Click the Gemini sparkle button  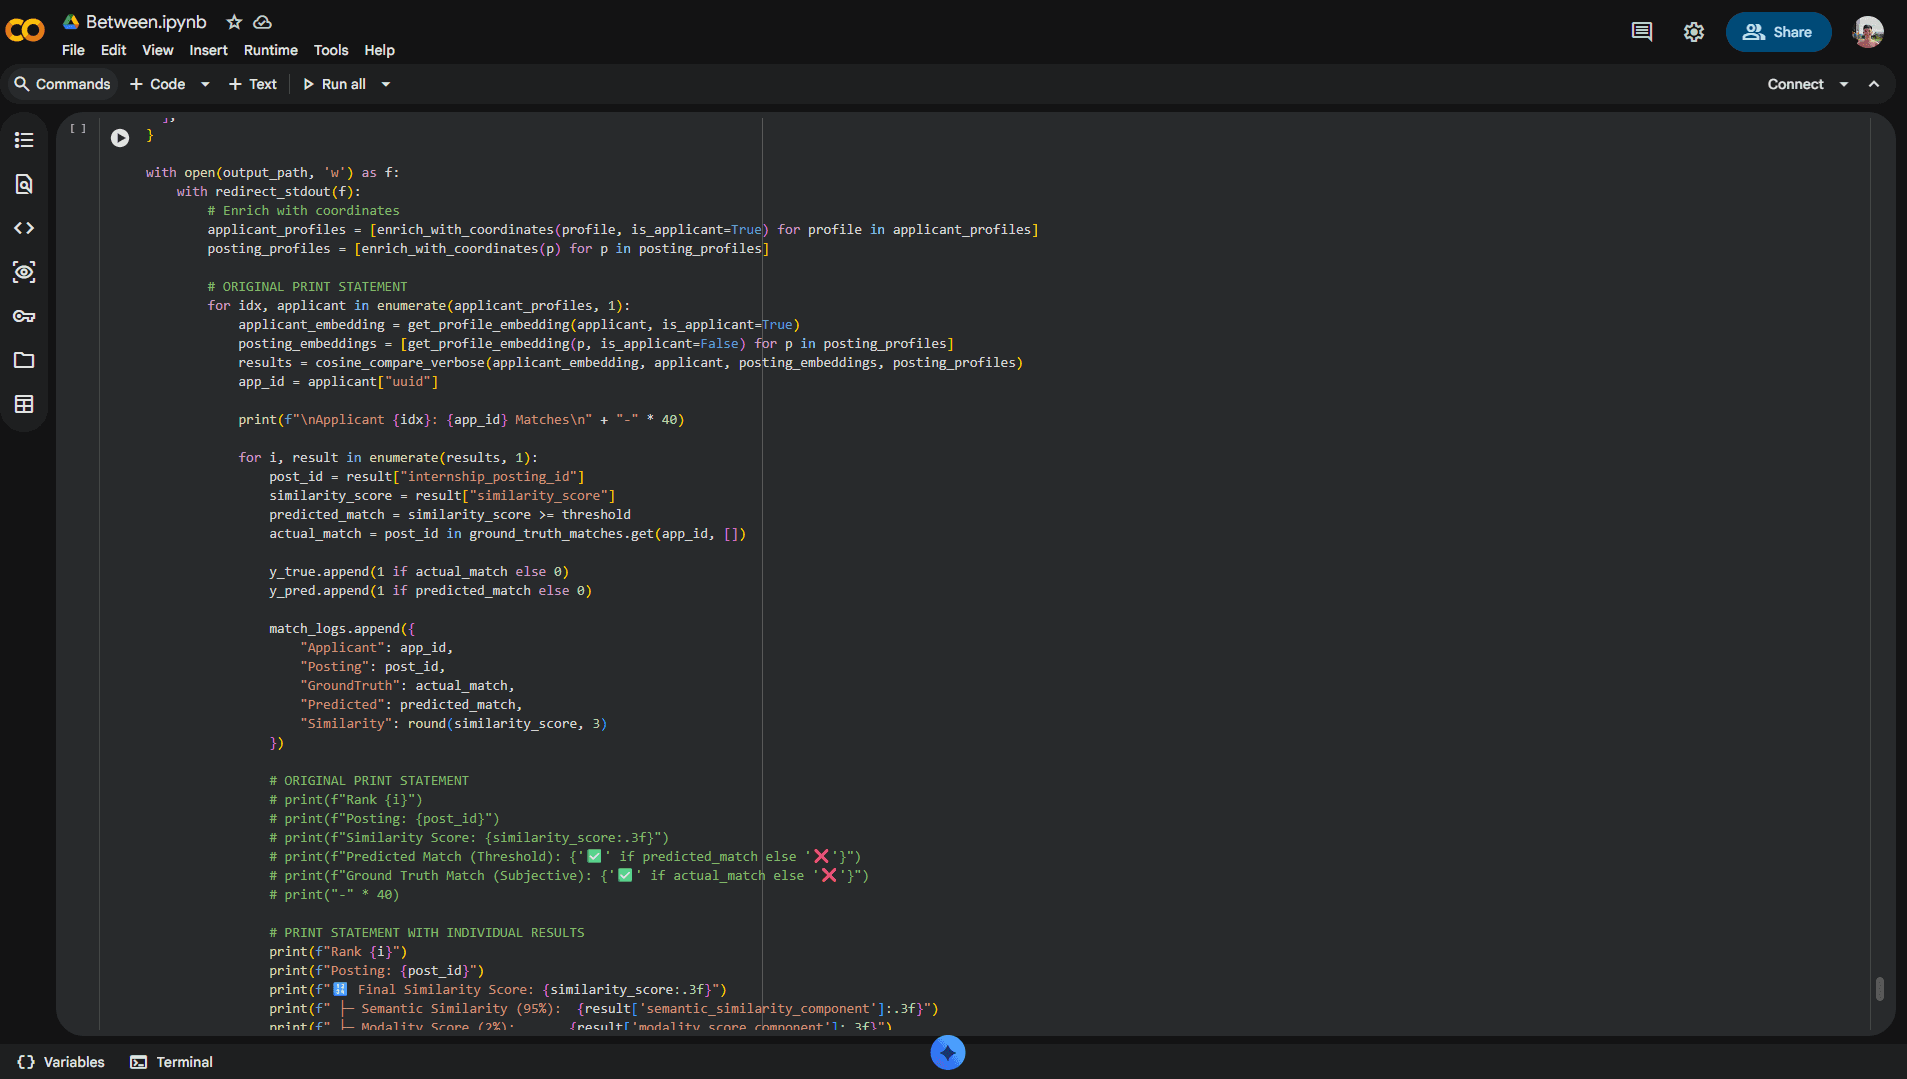pyautogui.click(x=947, y=1052)
